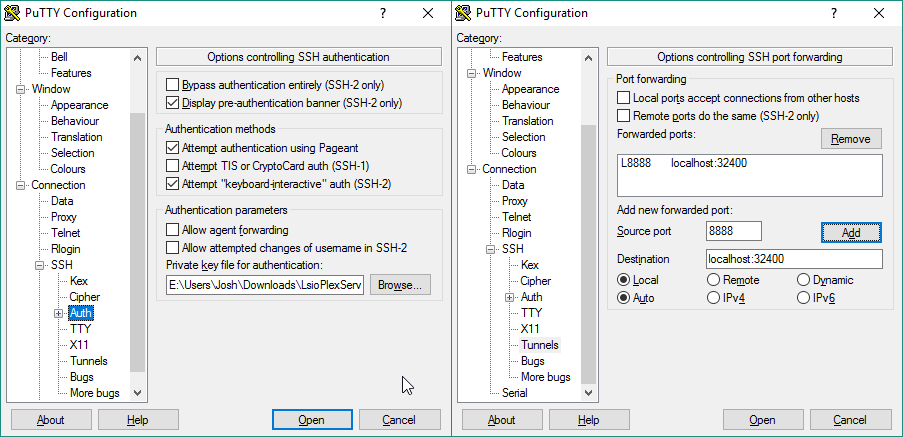Open More bugs category in left window
This screenshot has width=903, height=437.
pyautogui.click(x=95, y=393)
